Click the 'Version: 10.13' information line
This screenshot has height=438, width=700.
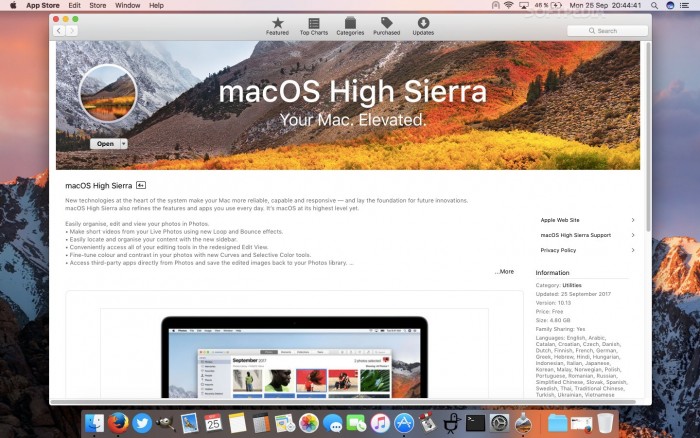pos(553,303)
